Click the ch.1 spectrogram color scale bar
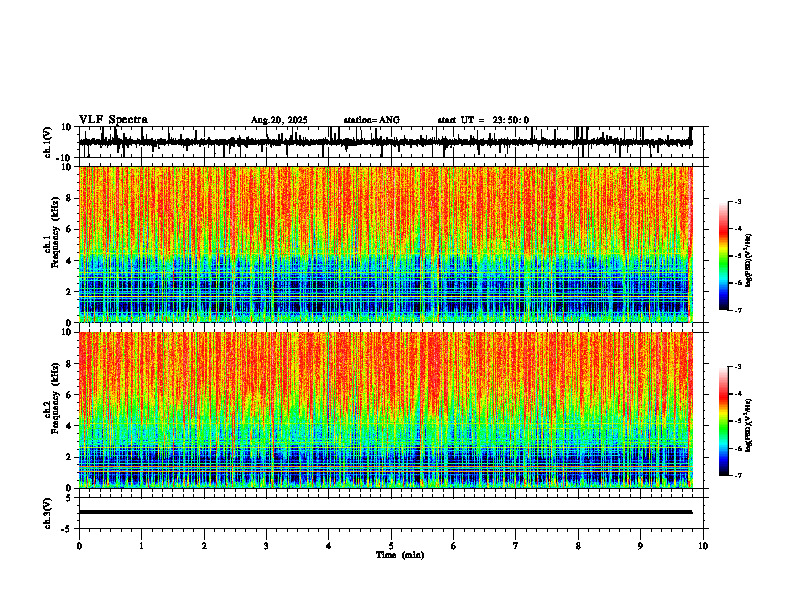The image size is (792, 612). 724,256
